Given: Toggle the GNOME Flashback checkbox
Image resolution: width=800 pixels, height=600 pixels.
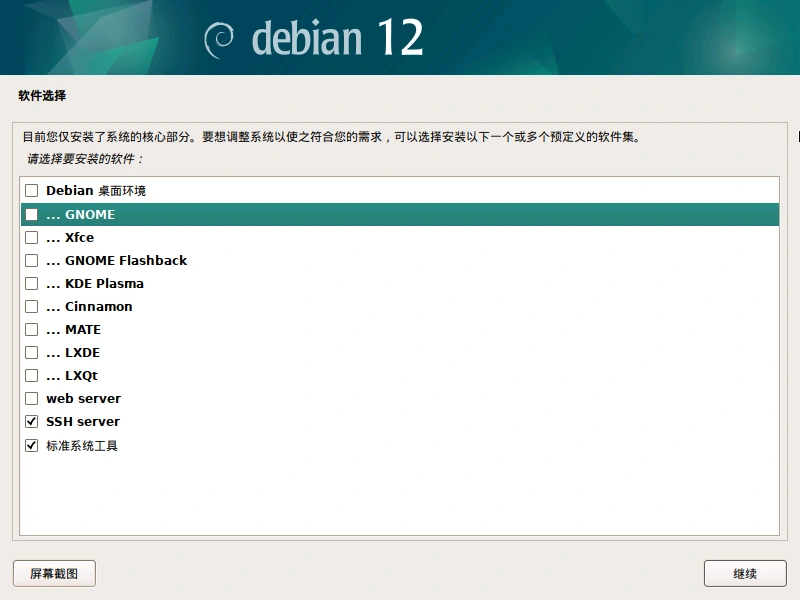Looking at the screenshot, I should click(32, 261).
